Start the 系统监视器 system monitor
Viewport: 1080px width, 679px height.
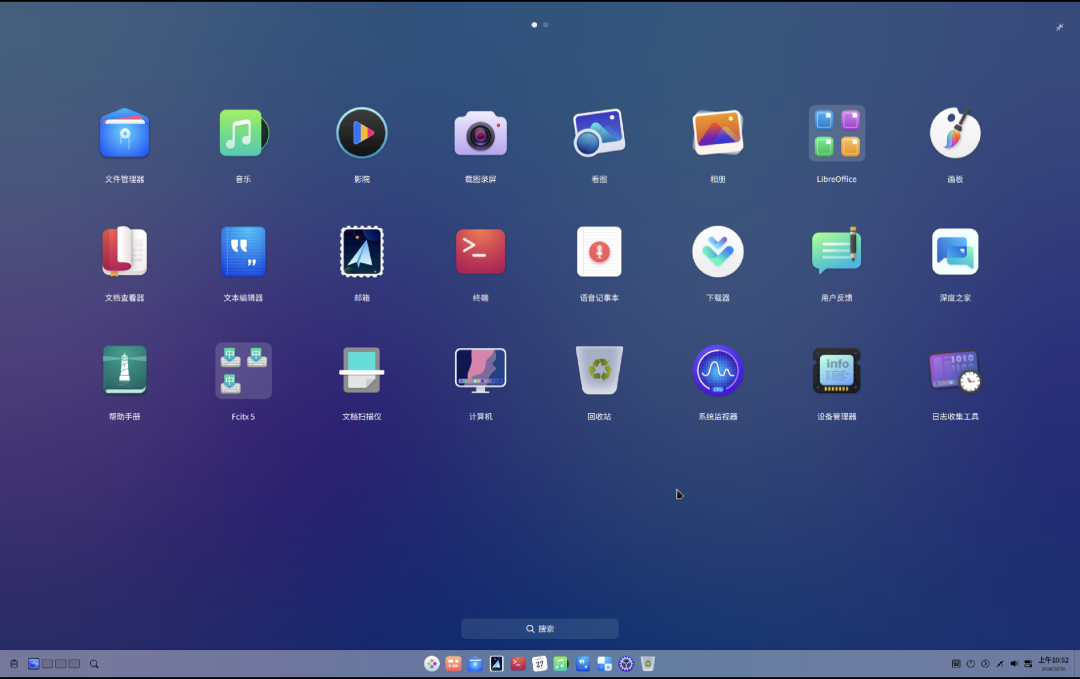point(717,370)
